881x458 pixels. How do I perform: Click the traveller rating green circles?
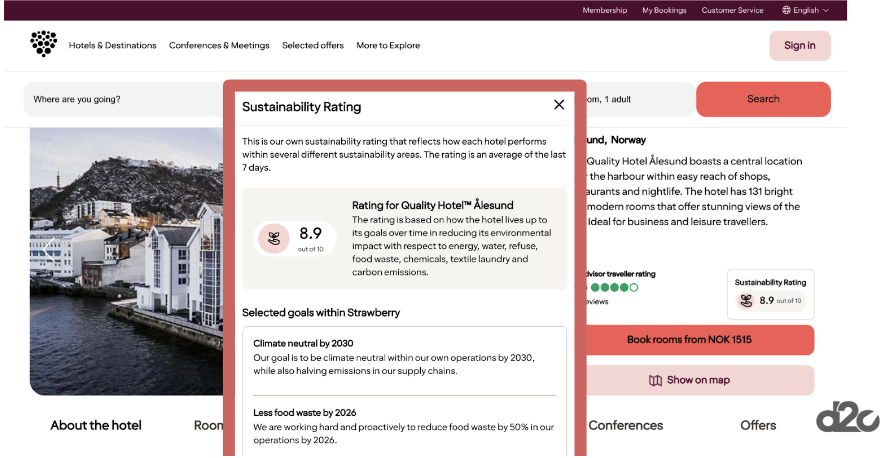tap(614, 287)
